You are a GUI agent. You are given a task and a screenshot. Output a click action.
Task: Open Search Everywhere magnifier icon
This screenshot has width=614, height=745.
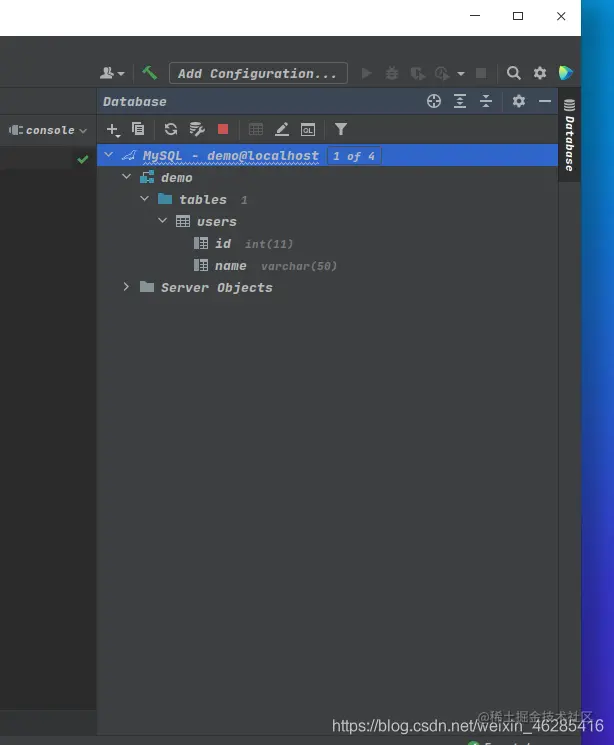click(514, 73)
